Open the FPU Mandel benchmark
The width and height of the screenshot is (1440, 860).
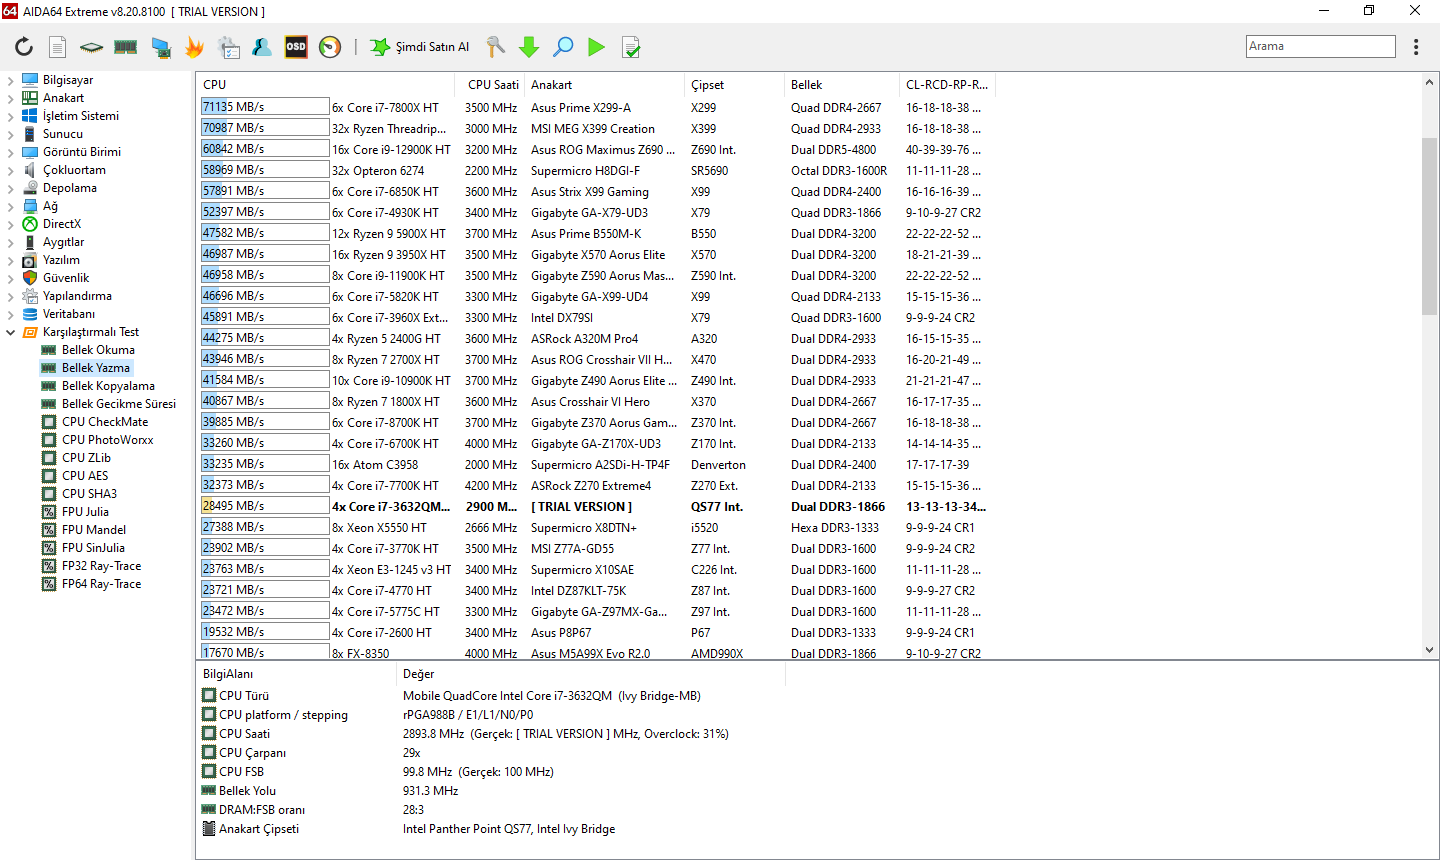[x=94, y=530]
